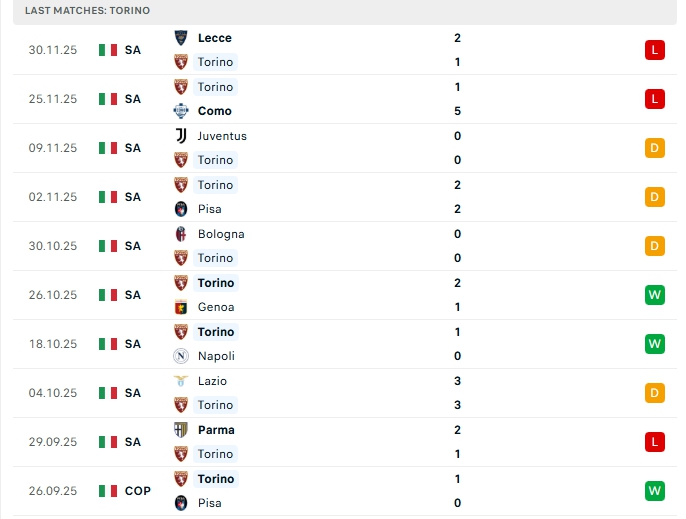Click the Como club crest icon

point(181,111)
